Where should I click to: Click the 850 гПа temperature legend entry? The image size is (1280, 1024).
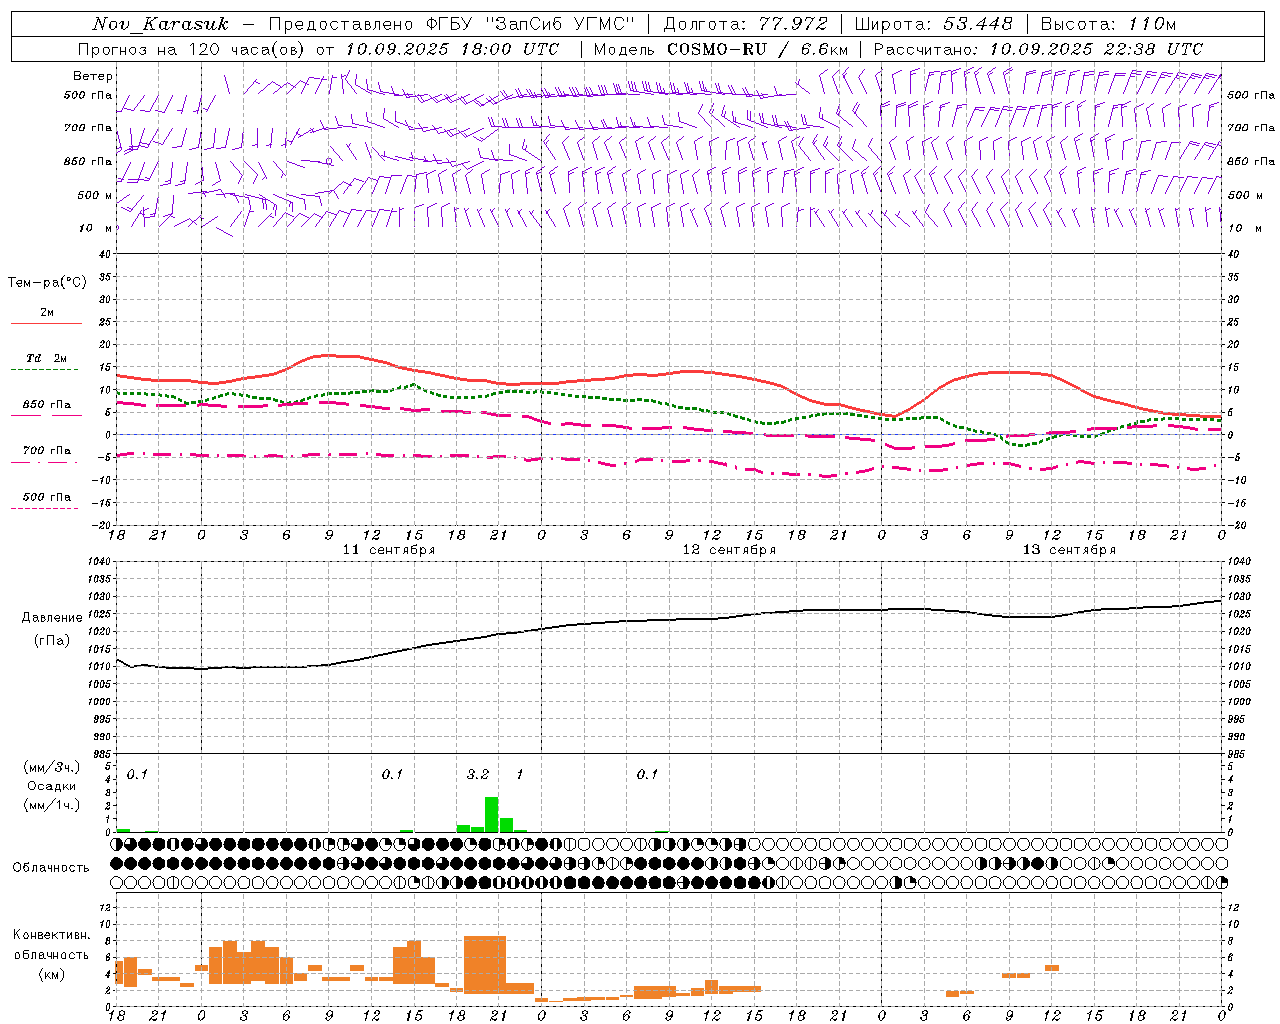coord(46,405)
